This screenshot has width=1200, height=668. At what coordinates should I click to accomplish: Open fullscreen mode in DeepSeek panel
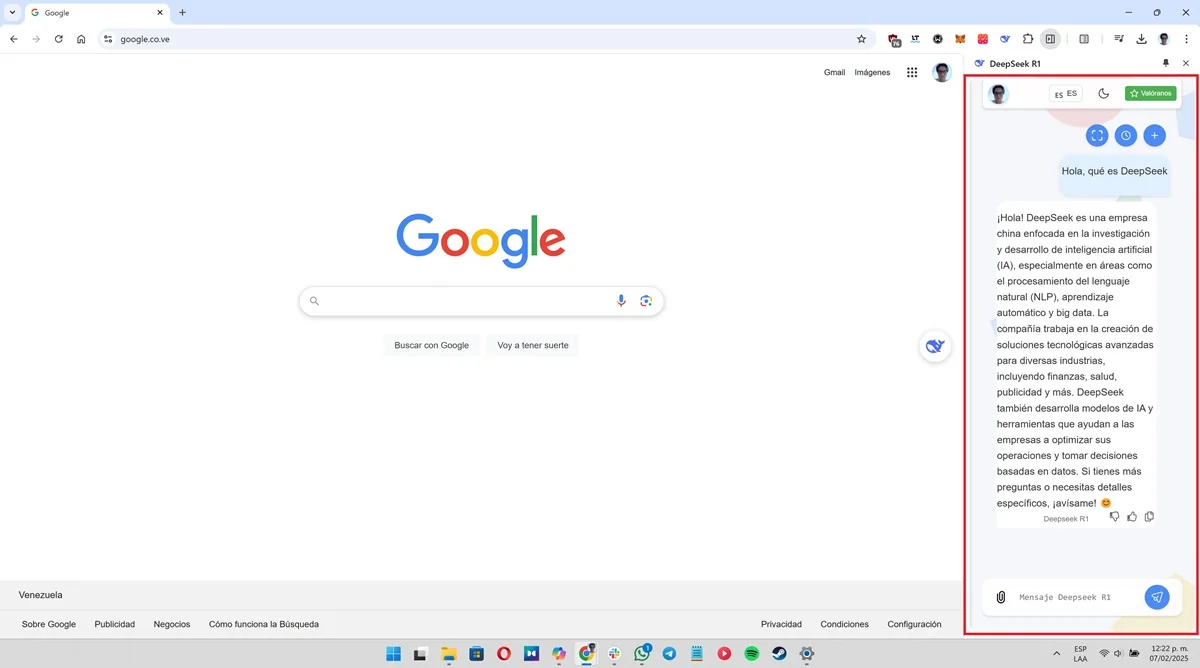pos(1097,135)
